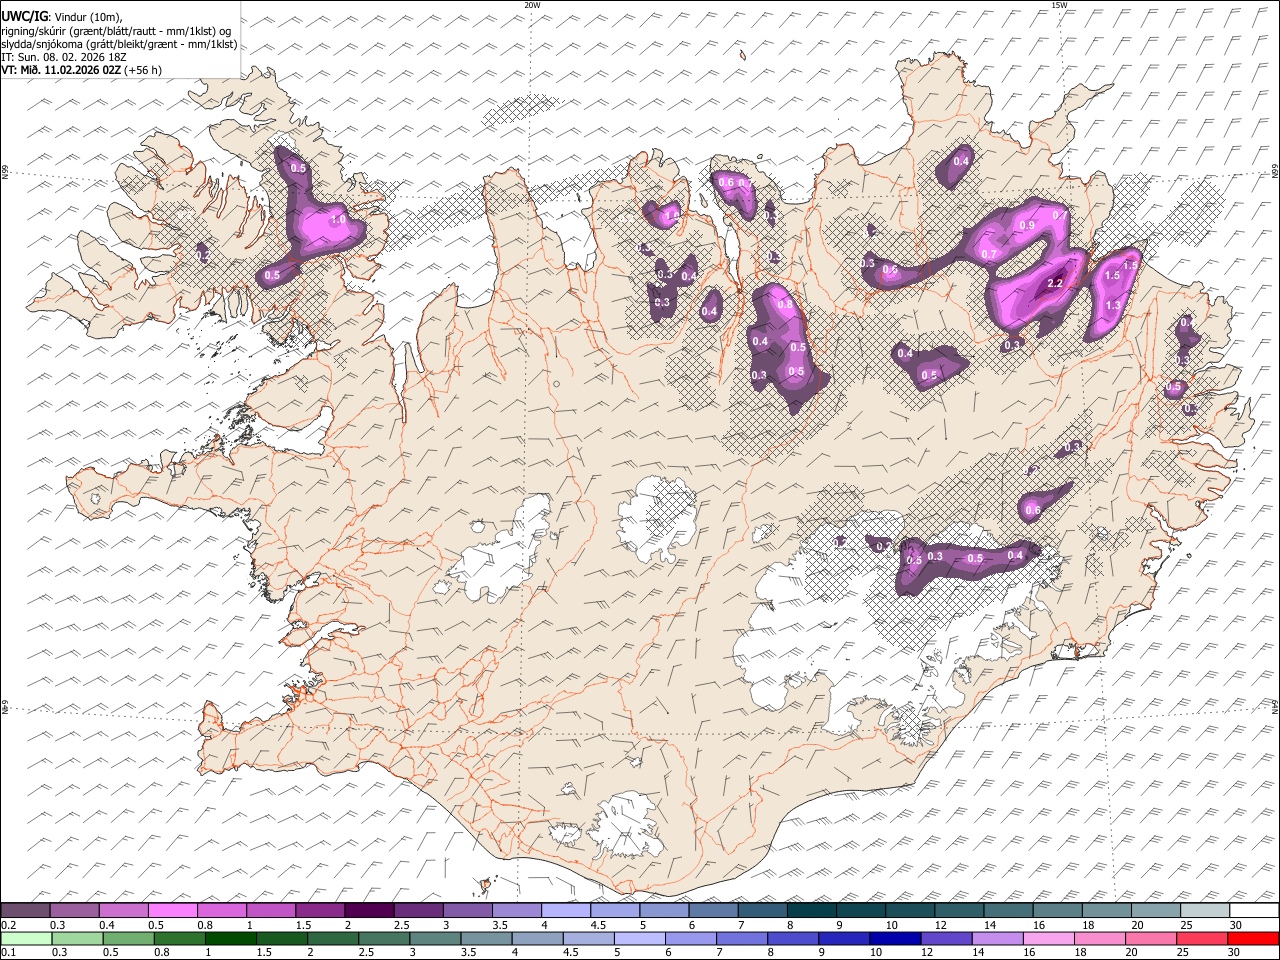Select the darkest green 1–1.5 rain legend swatch
The image size is (1280, 960).
coord(230,938)
